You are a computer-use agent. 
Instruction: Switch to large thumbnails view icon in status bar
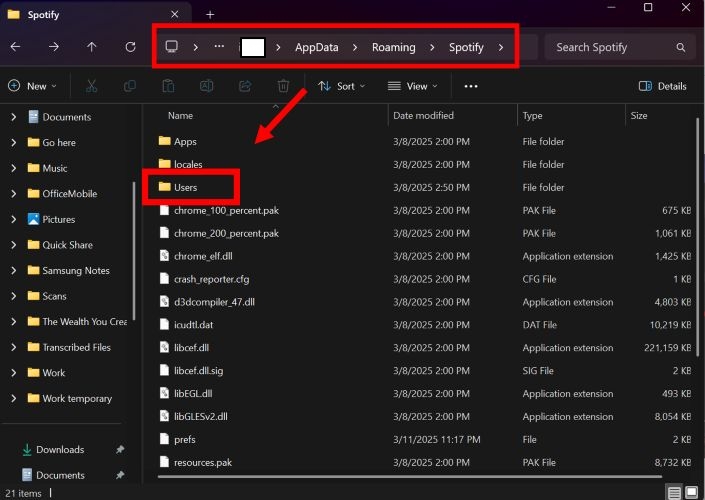(x=692, y=493)
